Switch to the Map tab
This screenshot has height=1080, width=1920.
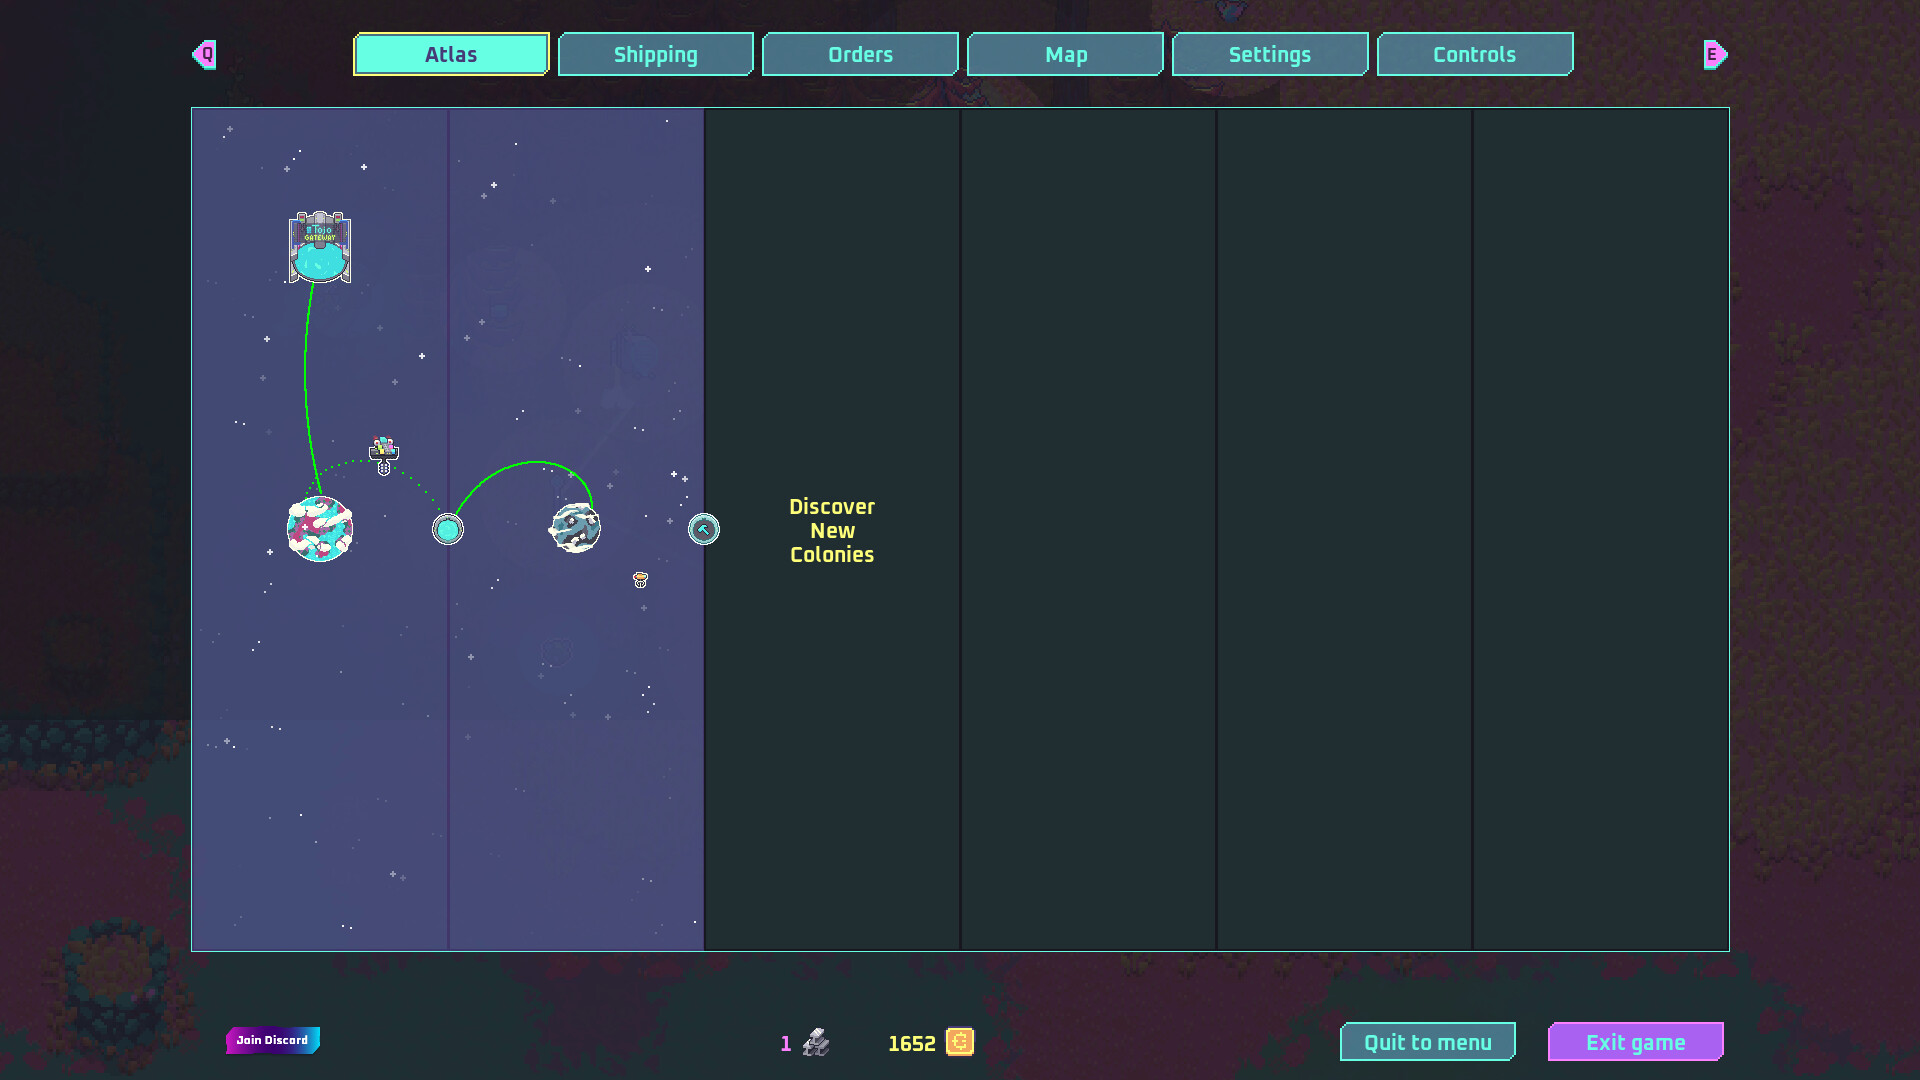[1065, 54]
